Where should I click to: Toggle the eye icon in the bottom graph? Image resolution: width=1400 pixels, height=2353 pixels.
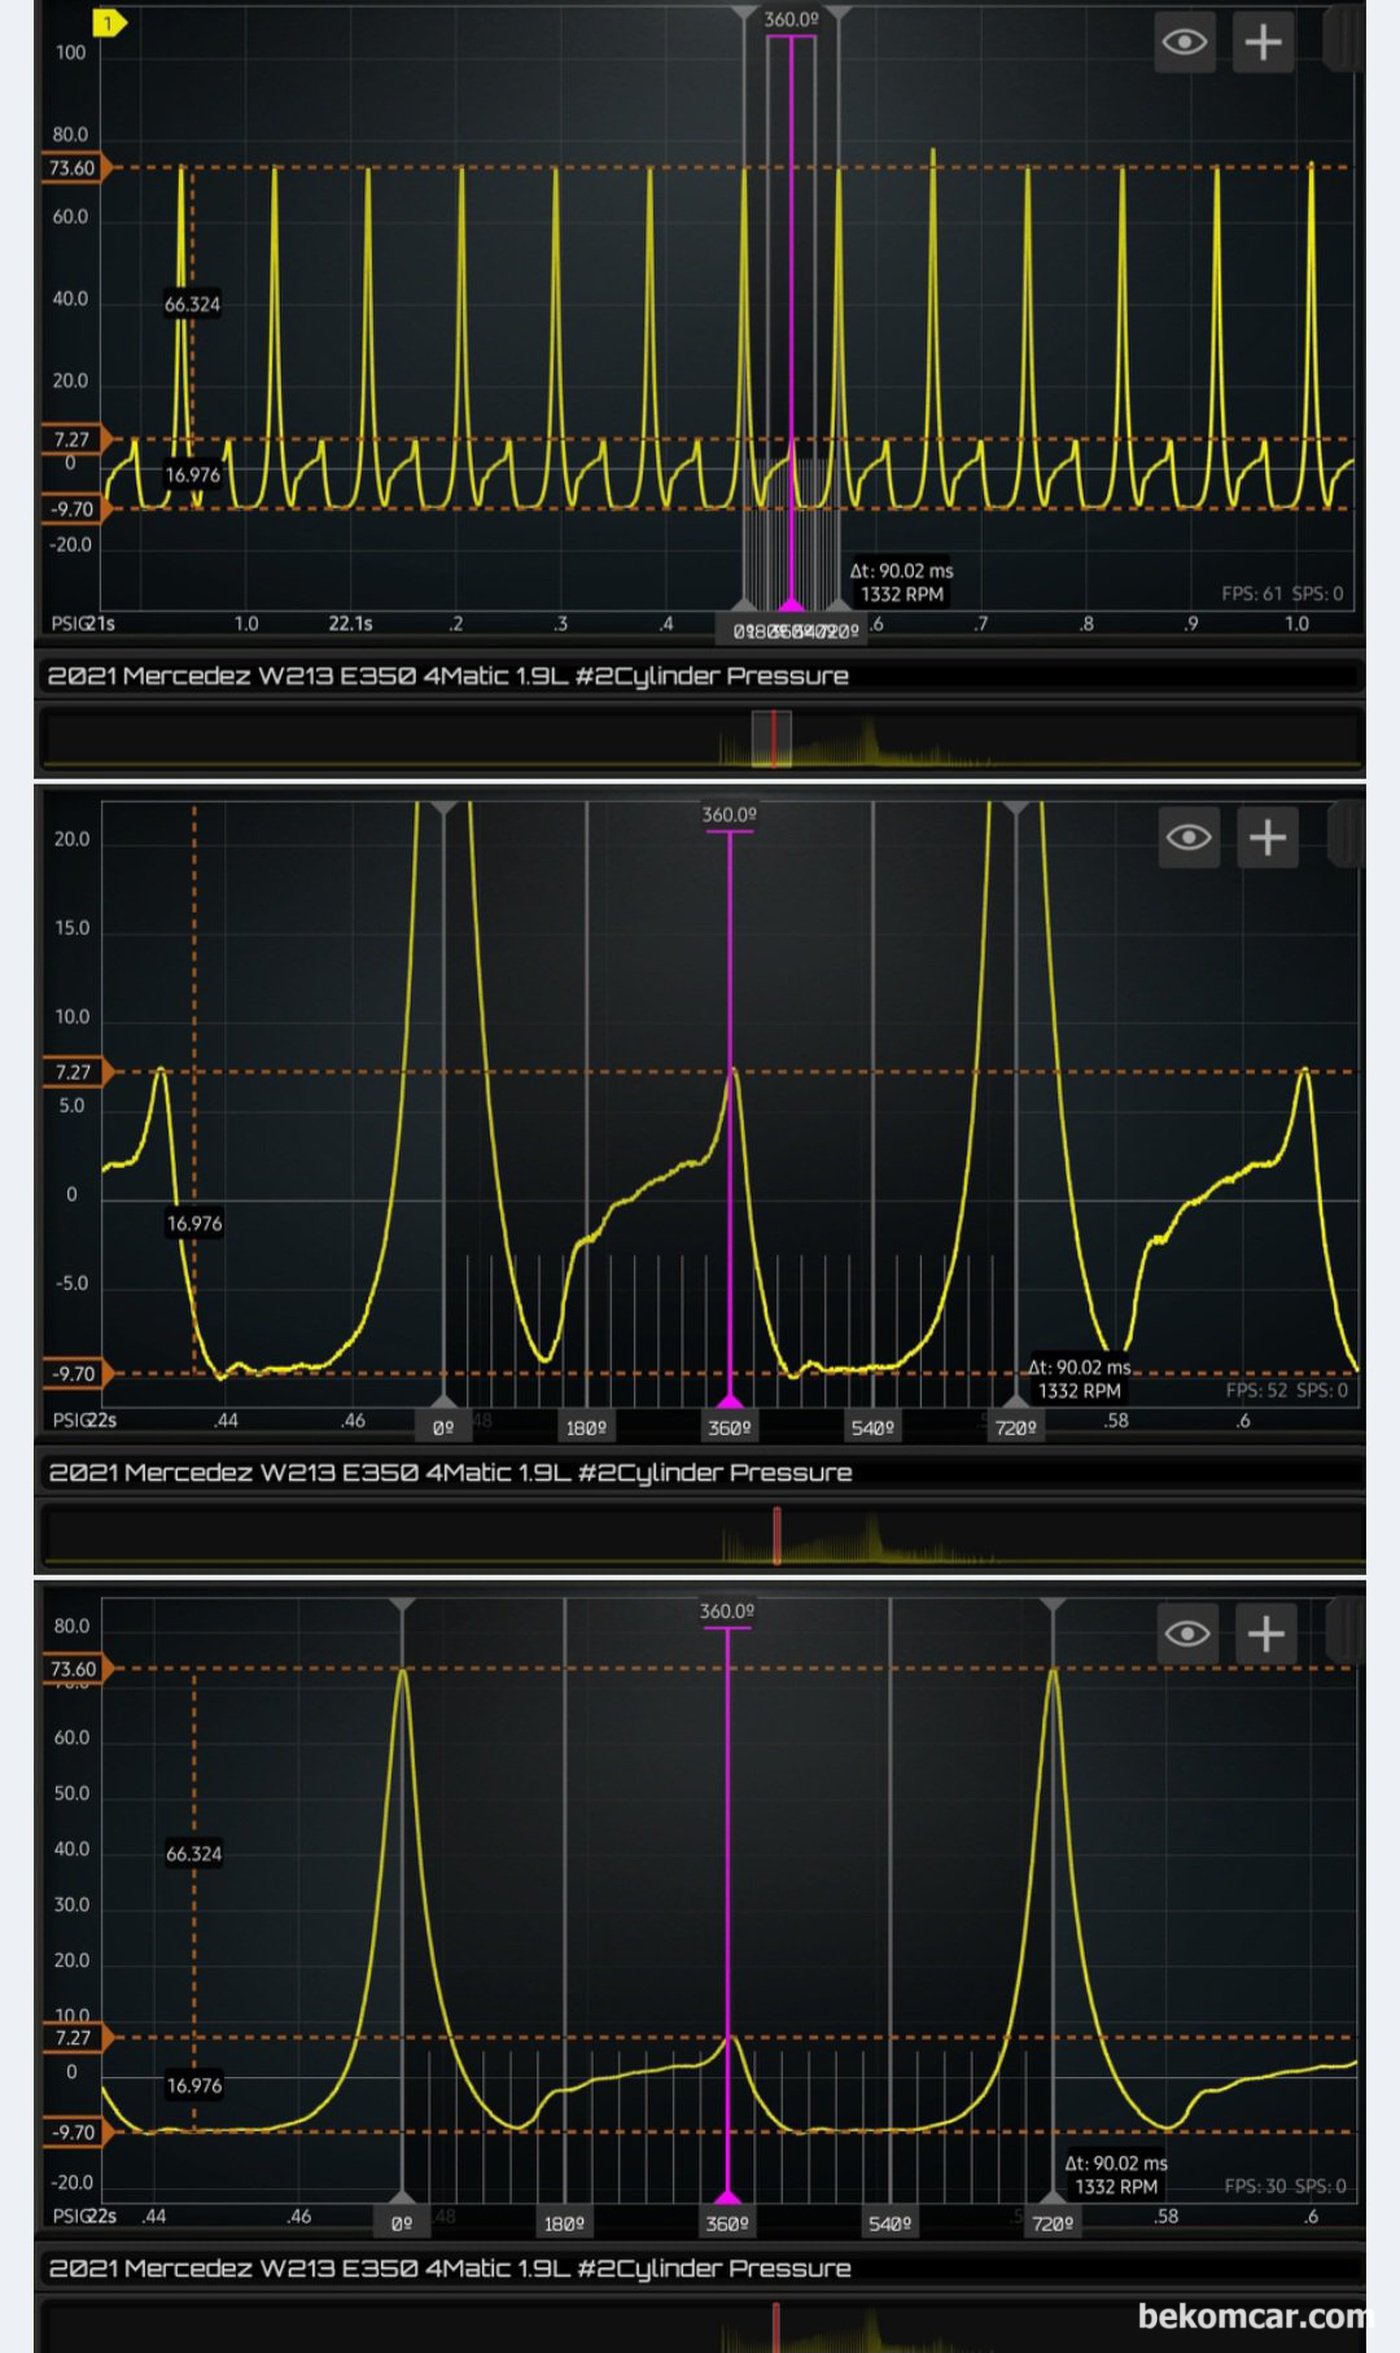coord(1186,1634)
